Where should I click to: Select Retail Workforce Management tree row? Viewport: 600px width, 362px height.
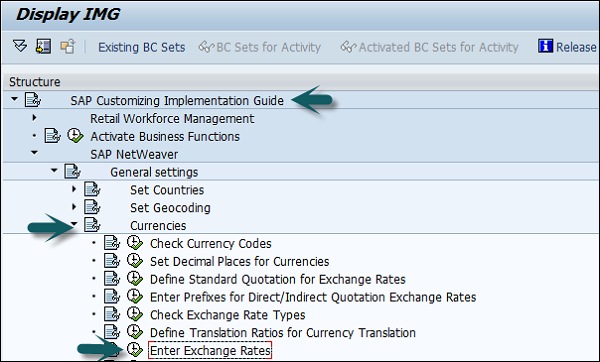coord(172,119)
